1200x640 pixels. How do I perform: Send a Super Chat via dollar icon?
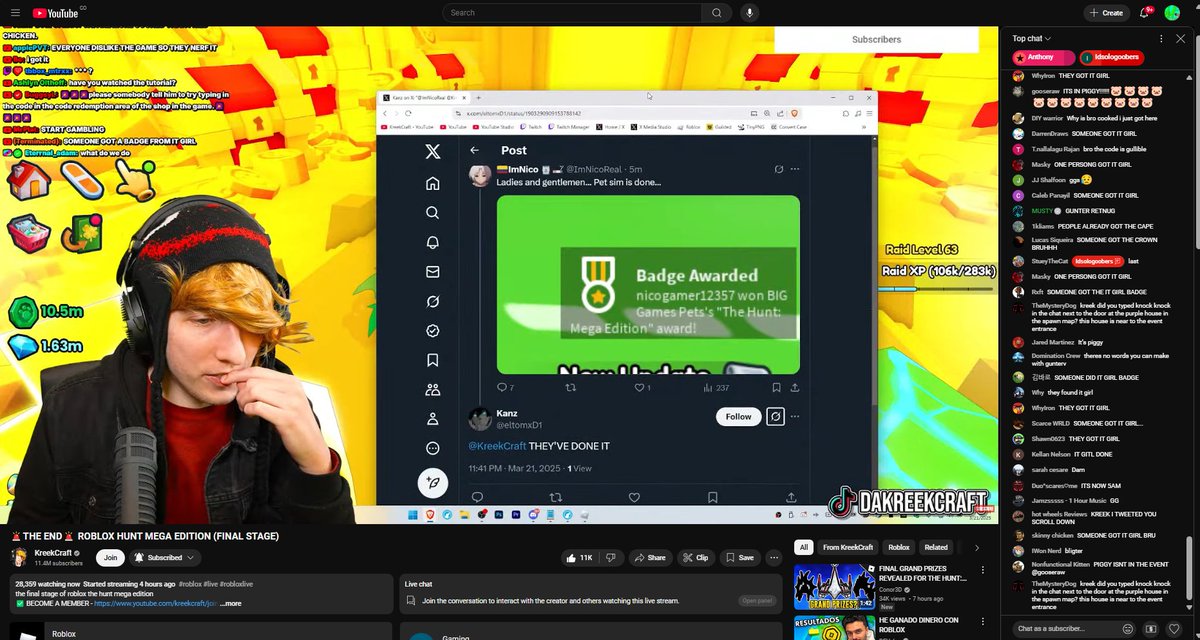click(x=1151, y=629)
